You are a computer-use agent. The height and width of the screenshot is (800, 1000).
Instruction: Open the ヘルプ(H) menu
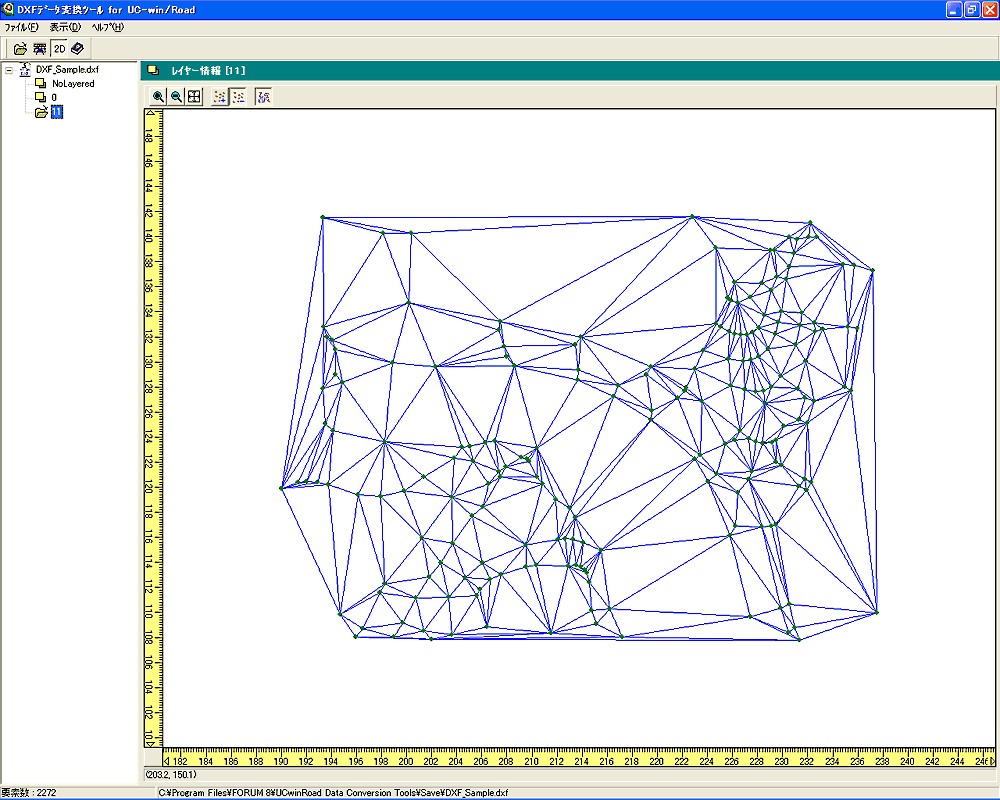tap(108, 27)
